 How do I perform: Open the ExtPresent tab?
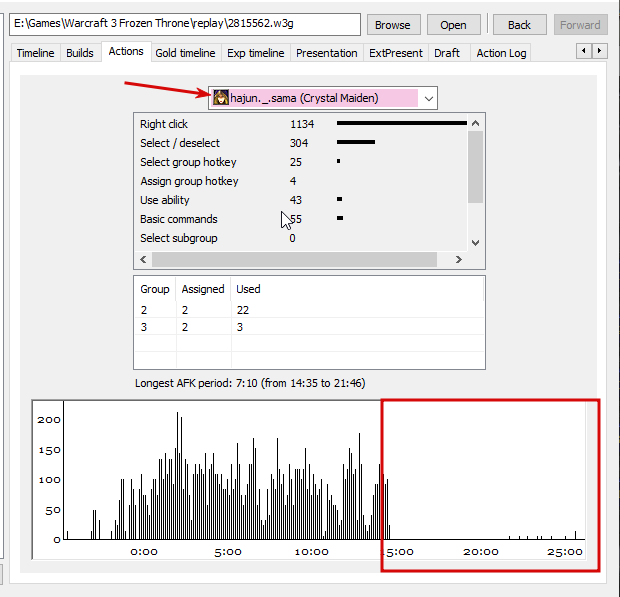pos(396,53)
